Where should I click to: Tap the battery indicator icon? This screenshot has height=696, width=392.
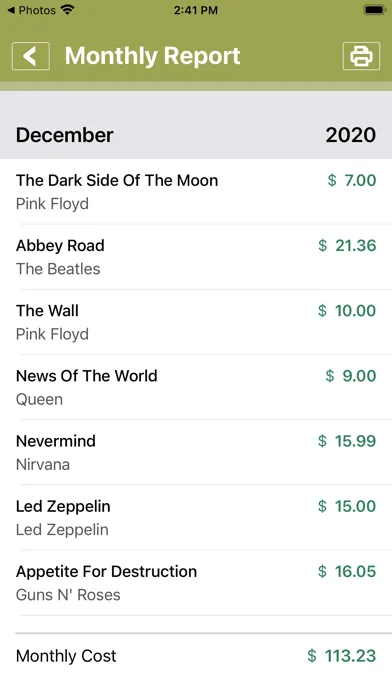coord(374,10)
